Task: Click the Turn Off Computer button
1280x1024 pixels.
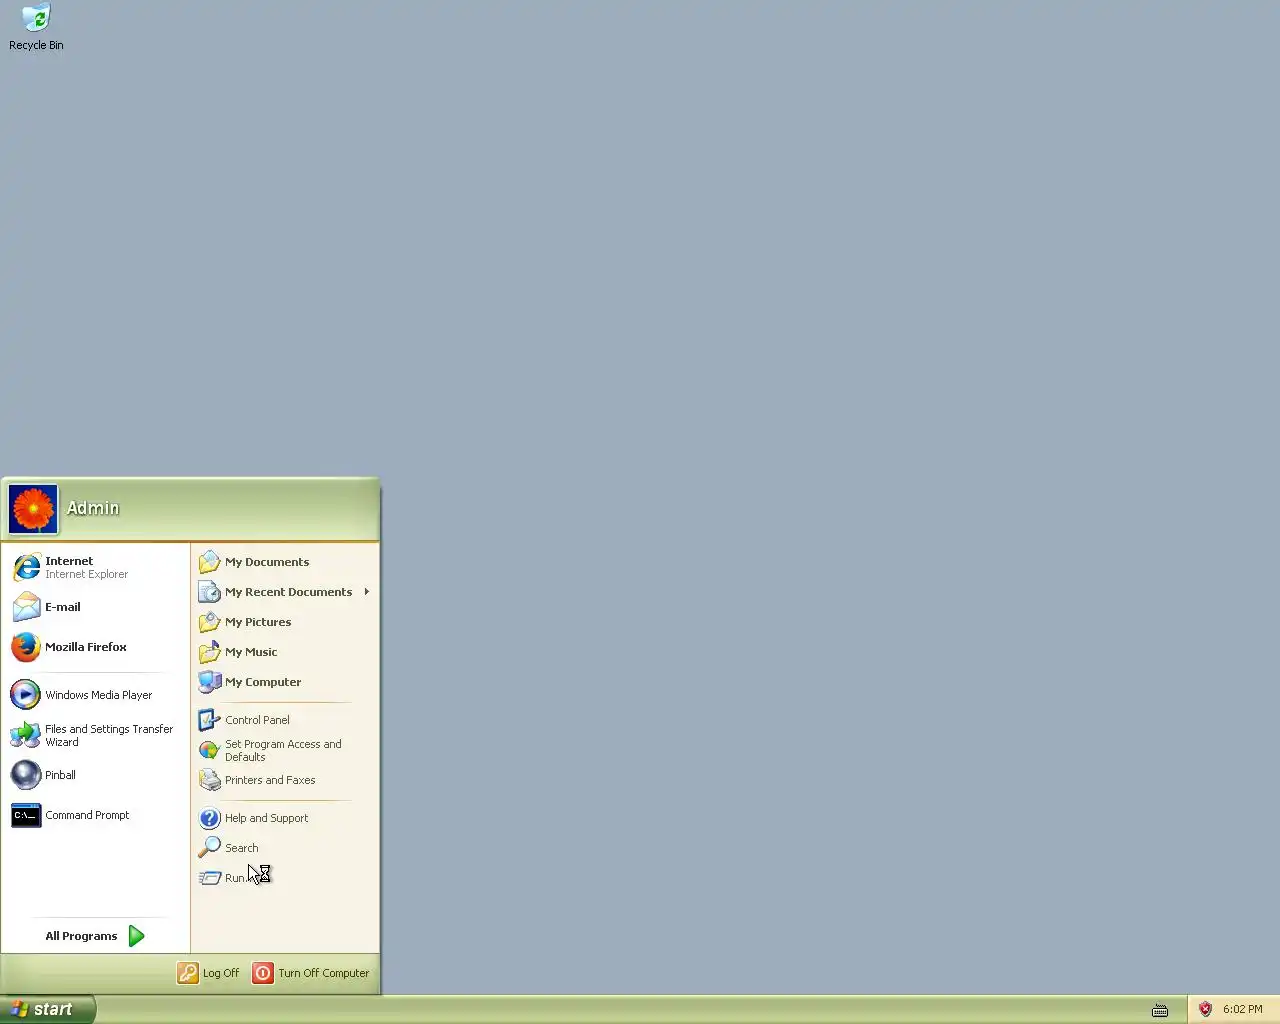Action: (x=311, y=973)
